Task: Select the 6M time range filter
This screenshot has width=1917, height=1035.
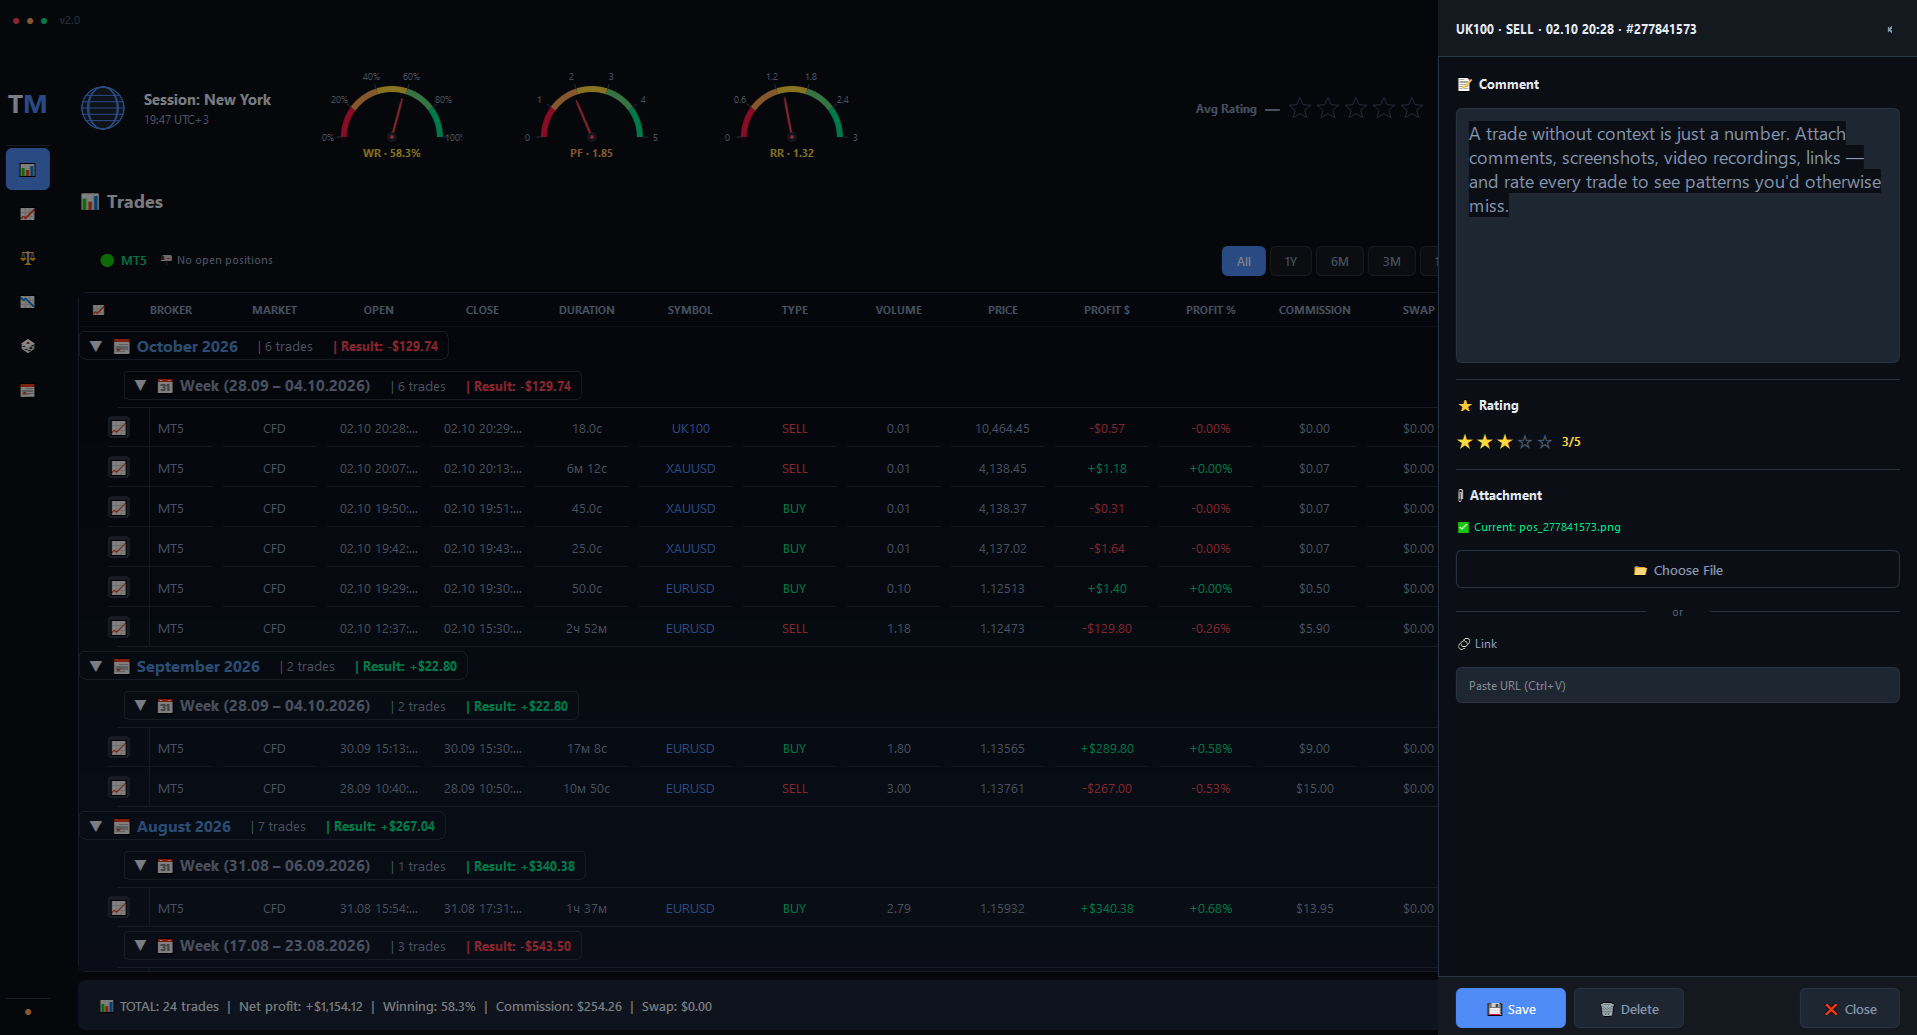Action: [1340, 261]
